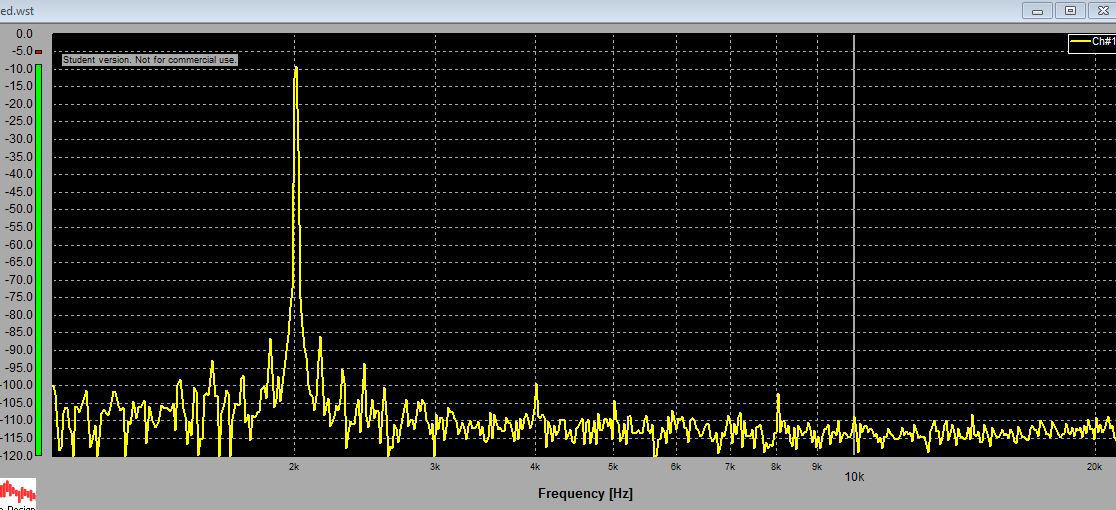The image size is (1116, 510).
Task: Click the 2k frequency axis label
Action: click(293, 467)
